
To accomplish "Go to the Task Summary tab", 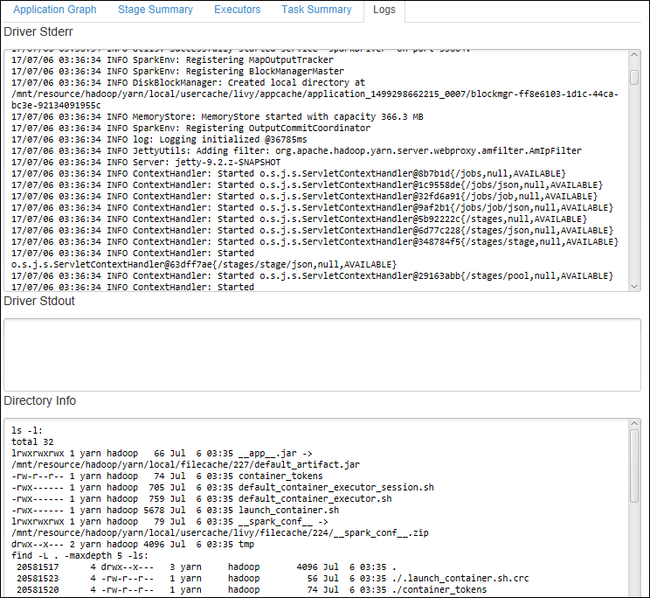I will pos(317,10).
